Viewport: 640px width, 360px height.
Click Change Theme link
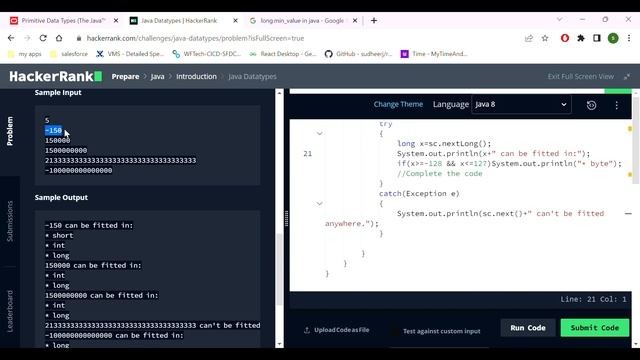click(x=398, y=104)
